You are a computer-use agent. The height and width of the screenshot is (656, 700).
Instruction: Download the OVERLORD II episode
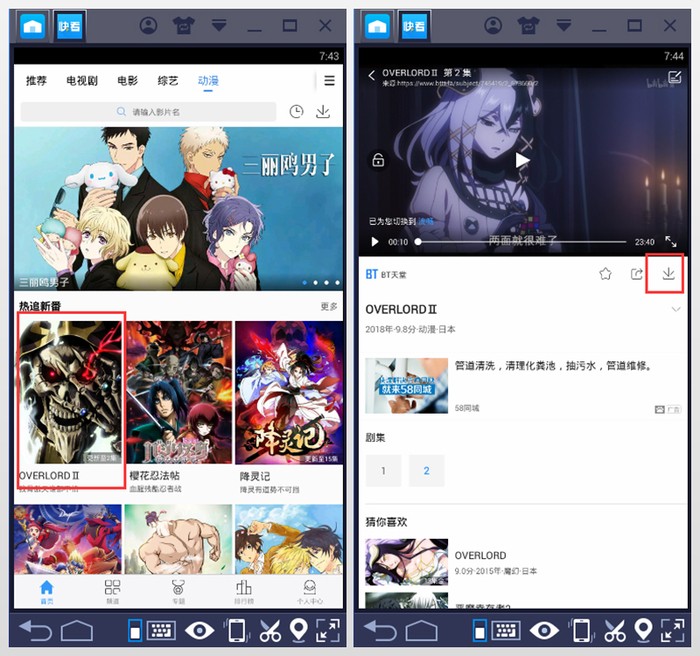click(x=668, y=273)
